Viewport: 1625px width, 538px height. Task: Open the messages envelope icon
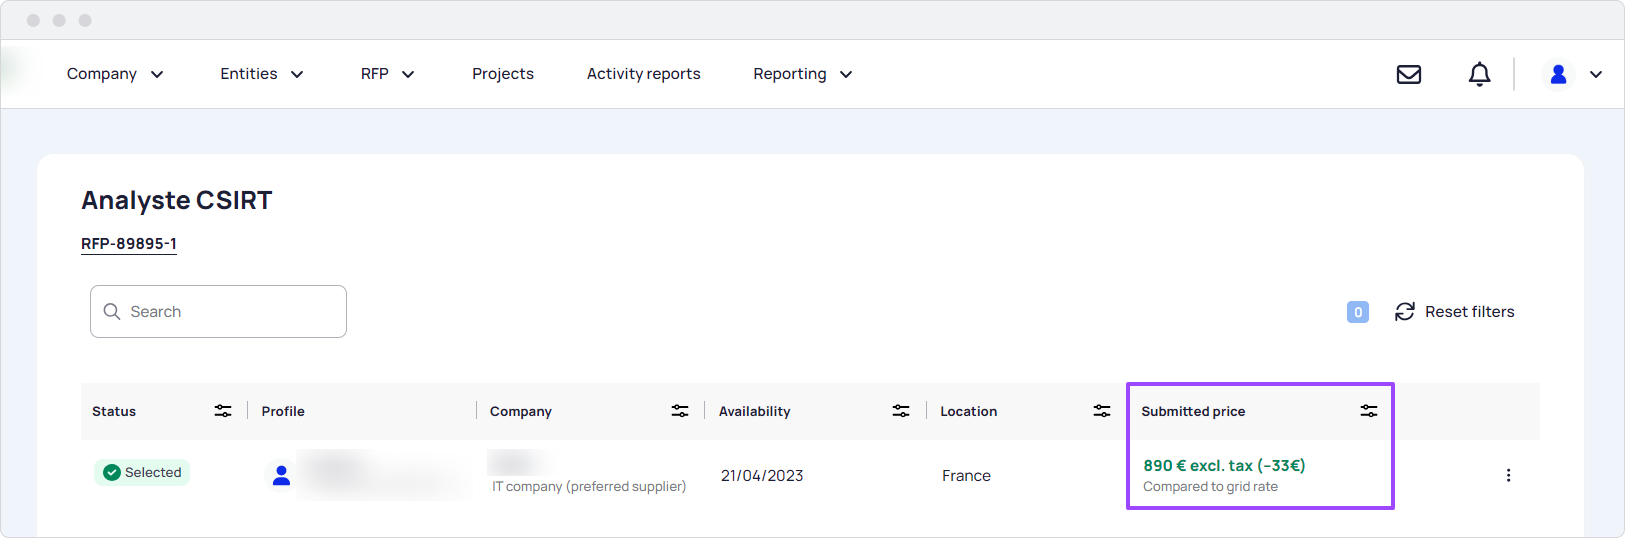point(1409,74)
